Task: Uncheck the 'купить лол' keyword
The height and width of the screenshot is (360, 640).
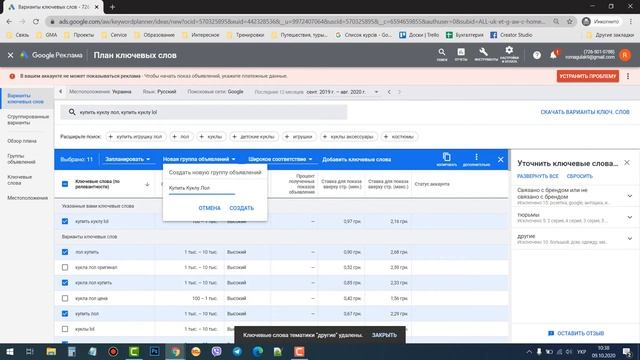Action: (x=65, y=313)
